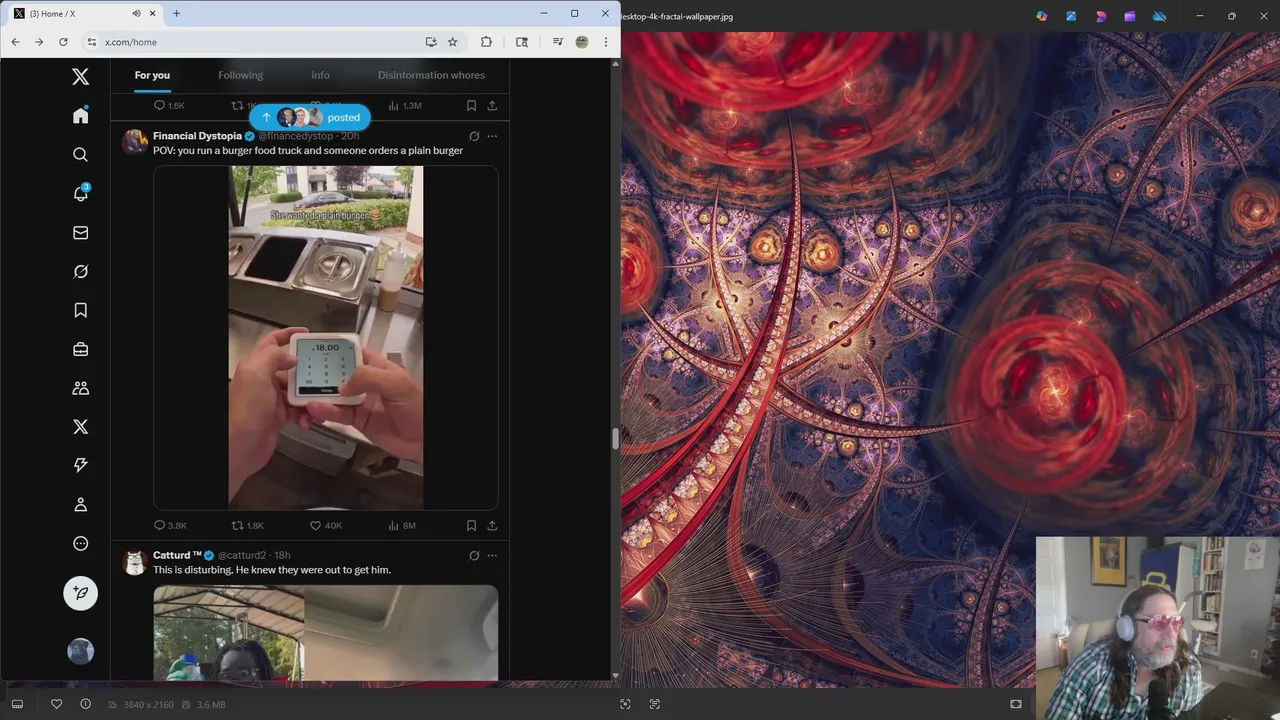
Task: Open more options on Financial Dystopia post
Action: click(492, 136)
